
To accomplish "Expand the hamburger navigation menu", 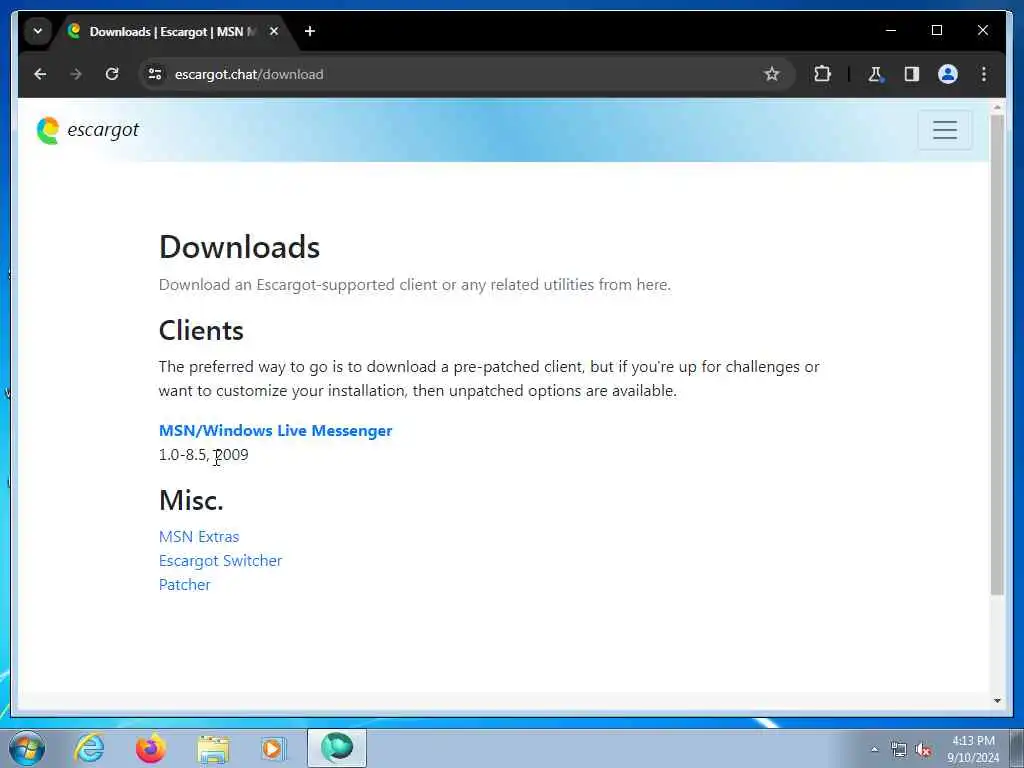I will tap(944, 130).
